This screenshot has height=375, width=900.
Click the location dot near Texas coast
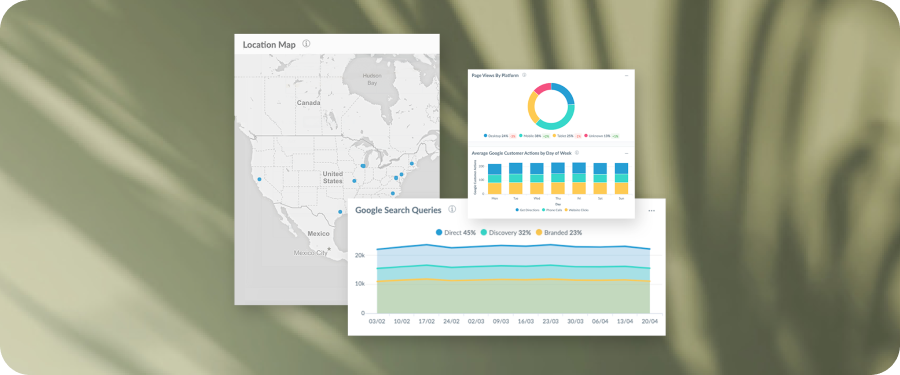tap(341, 212)
